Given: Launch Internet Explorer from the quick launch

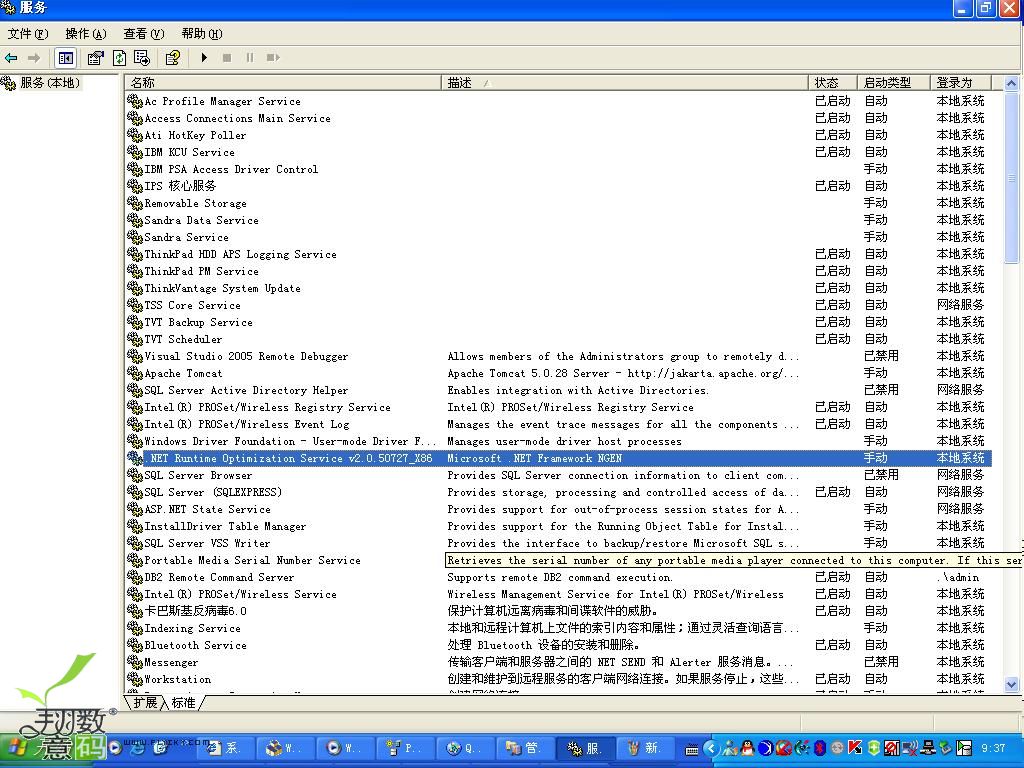Looking at the screenshot, I should tap(137, 748).
